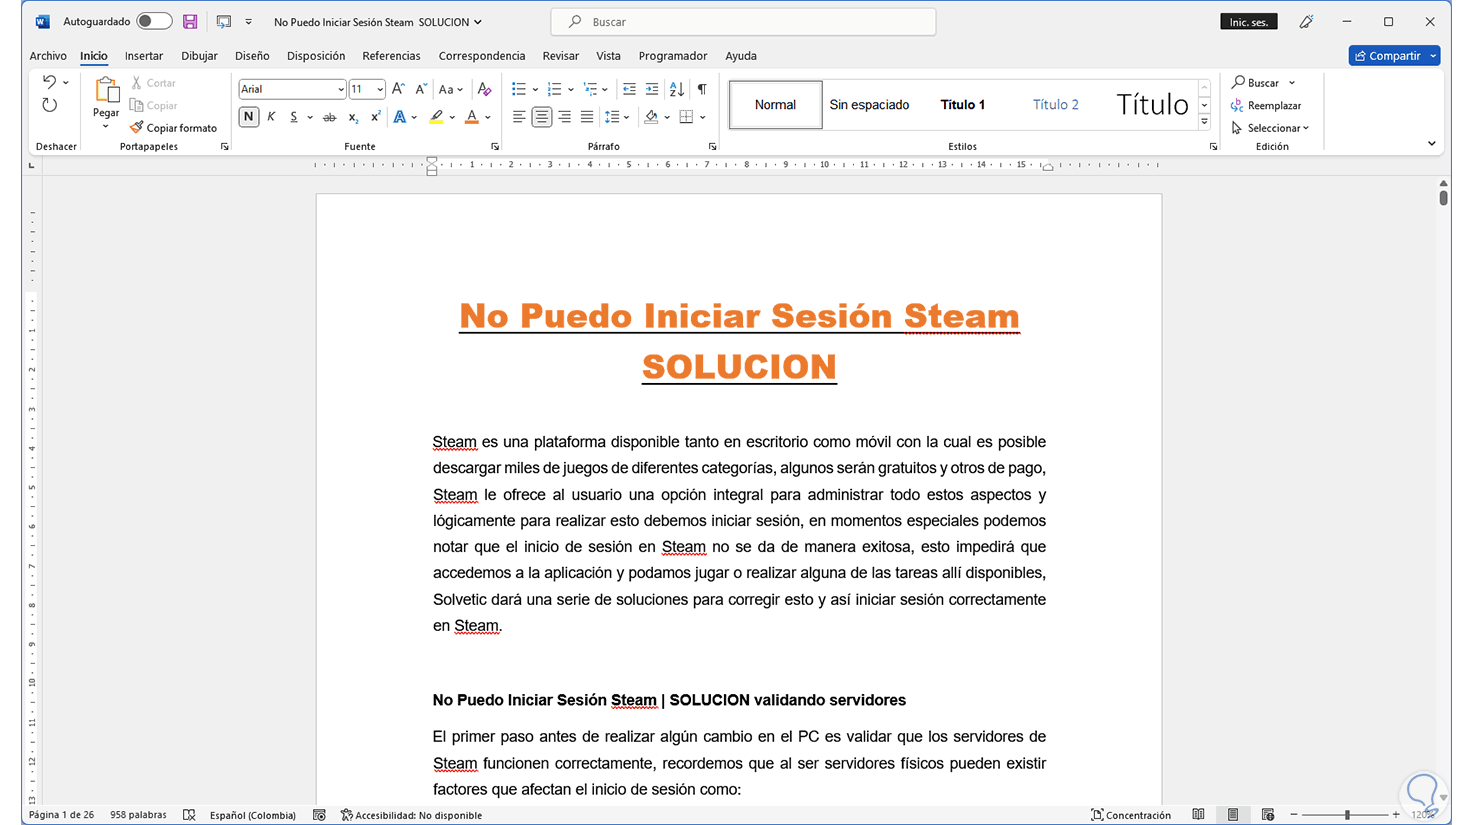The height and width of the screenshot is (825, 1473).
Task: Switch to the Diseño tab
Action: point(252,56)
